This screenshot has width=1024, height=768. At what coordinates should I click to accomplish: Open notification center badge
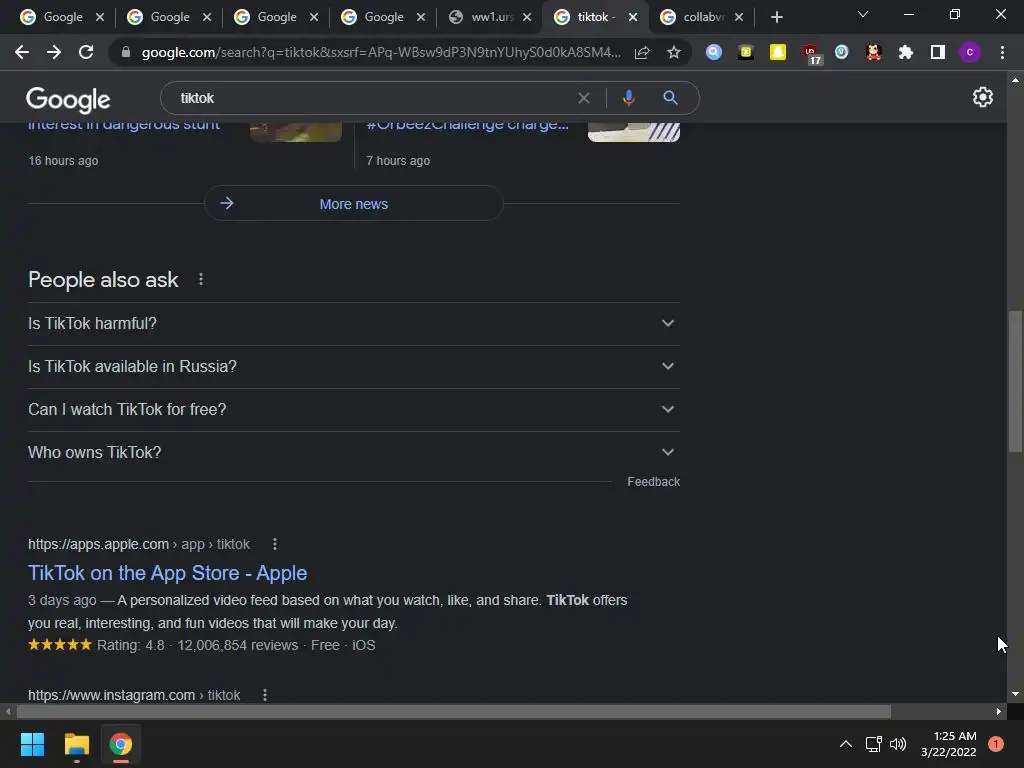[996, 744]
